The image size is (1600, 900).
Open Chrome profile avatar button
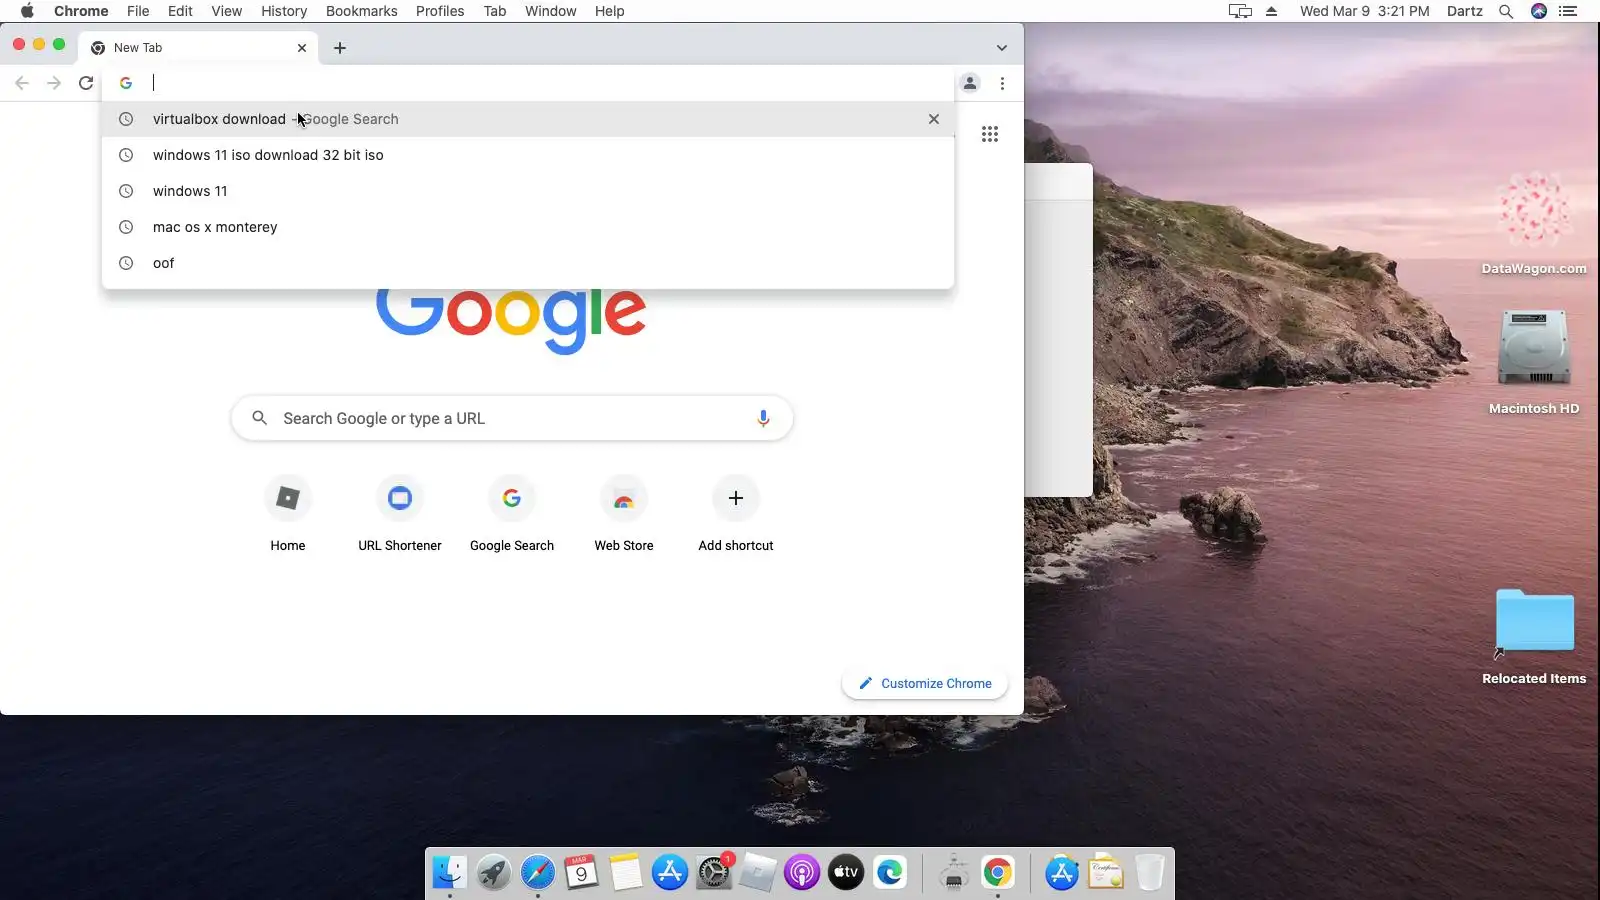(x=970, y=83)
